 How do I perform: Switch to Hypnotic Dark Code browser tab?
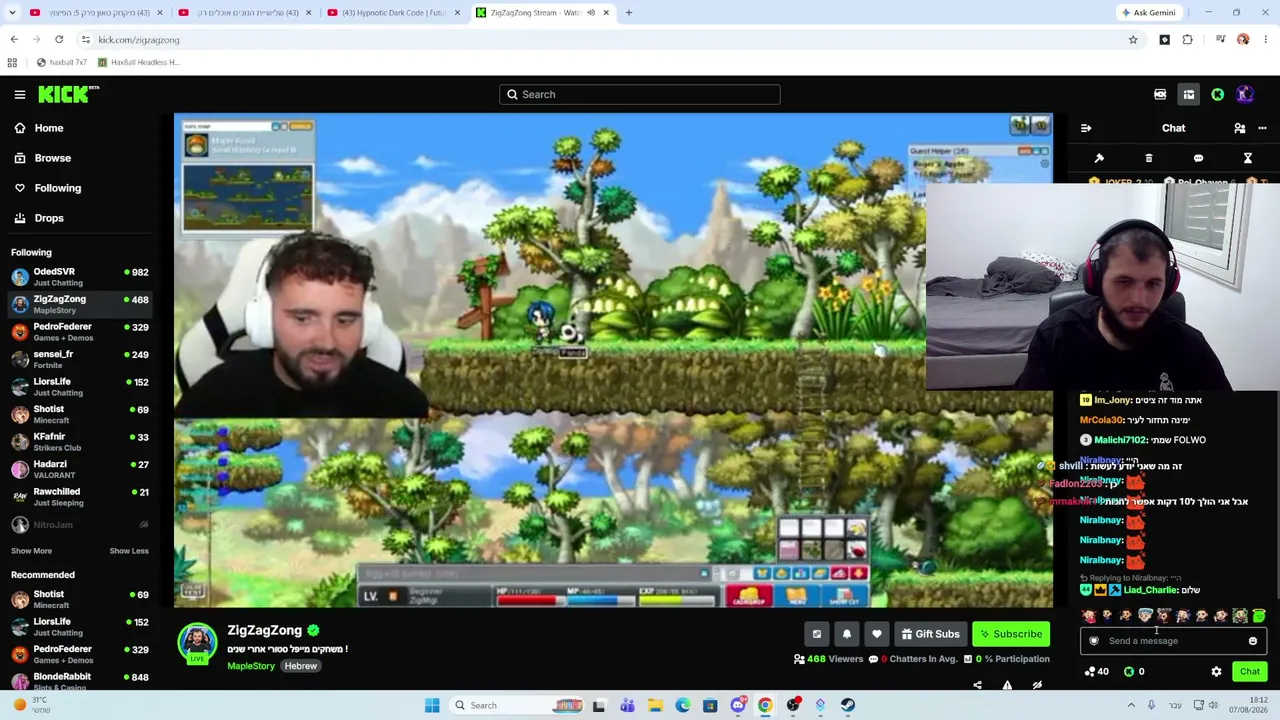(x=392, y=12)
